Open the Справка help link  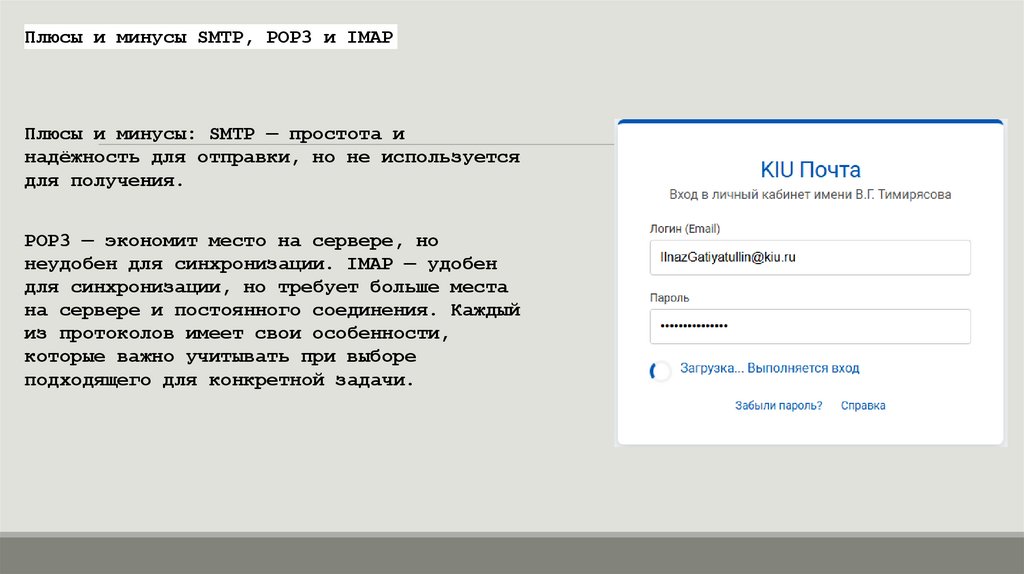[x=863, y=406]
